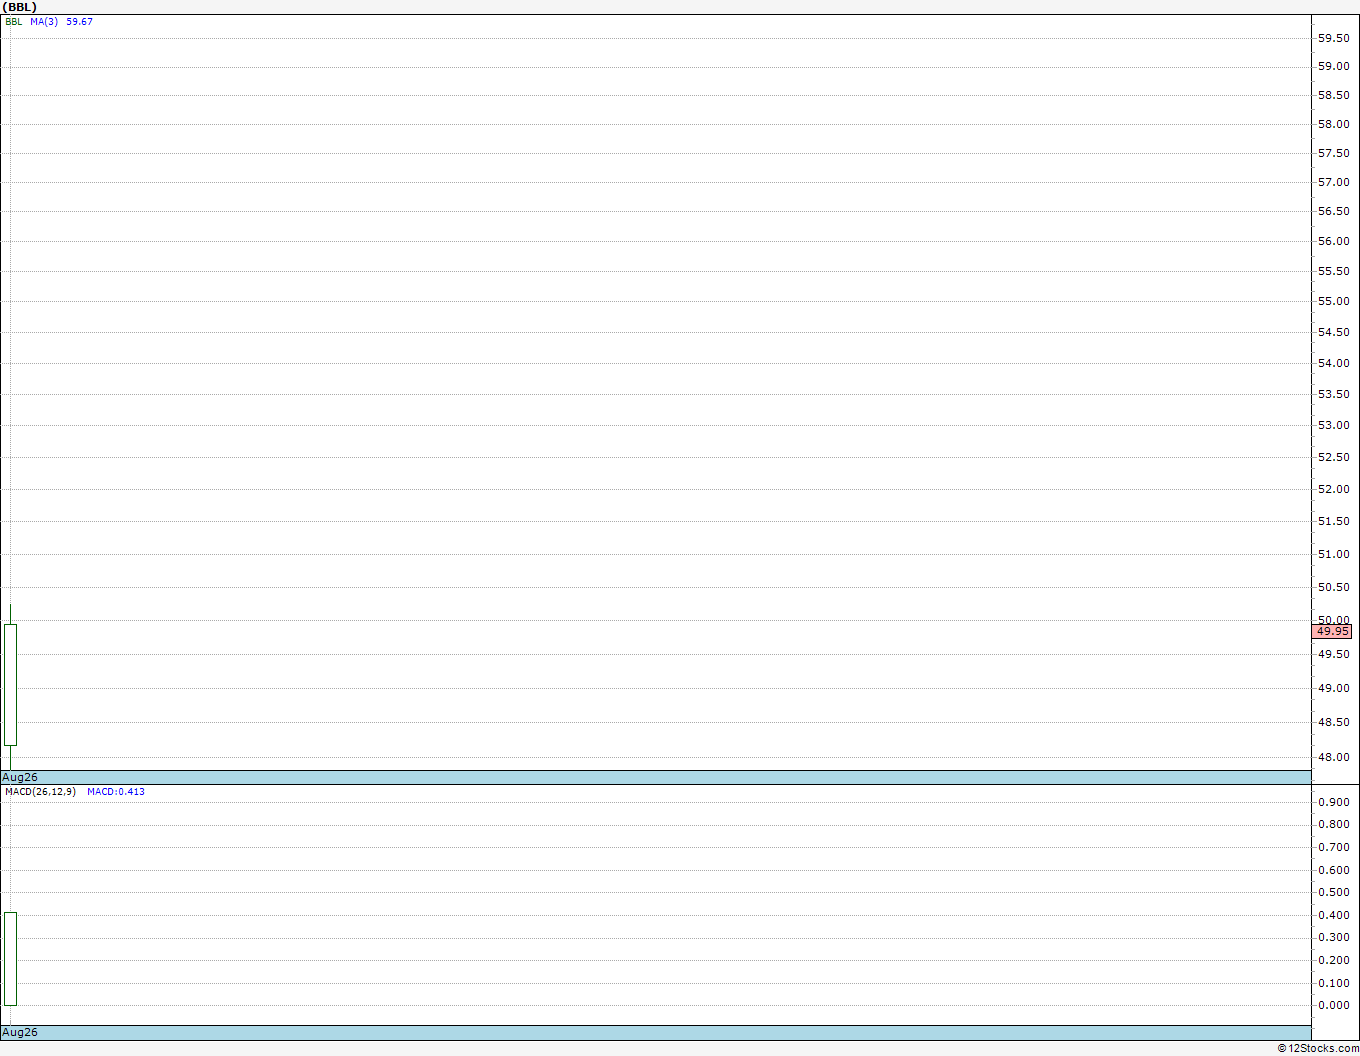Click the Aug26 date label under price chart
1360x1056 pixels.
pos(20,777)
